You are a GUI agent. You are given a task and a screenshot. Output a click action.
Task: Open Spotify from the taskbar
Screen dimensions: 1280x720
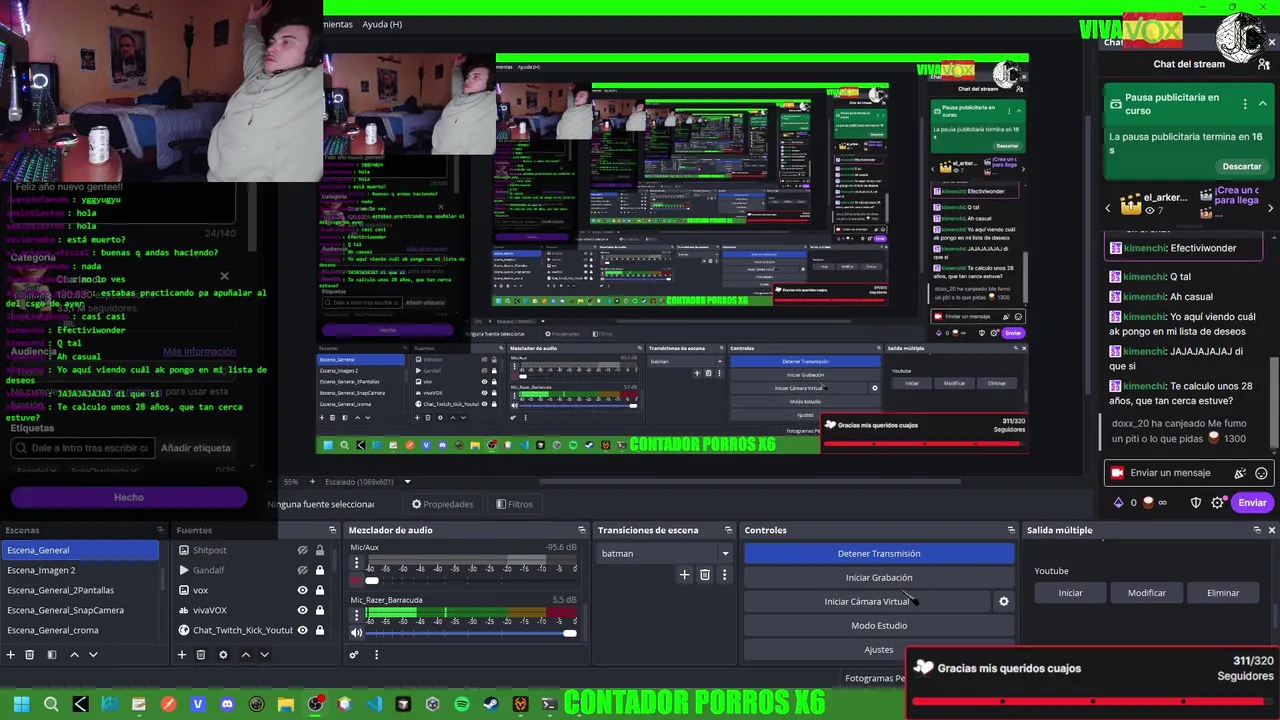pos(462,704)
